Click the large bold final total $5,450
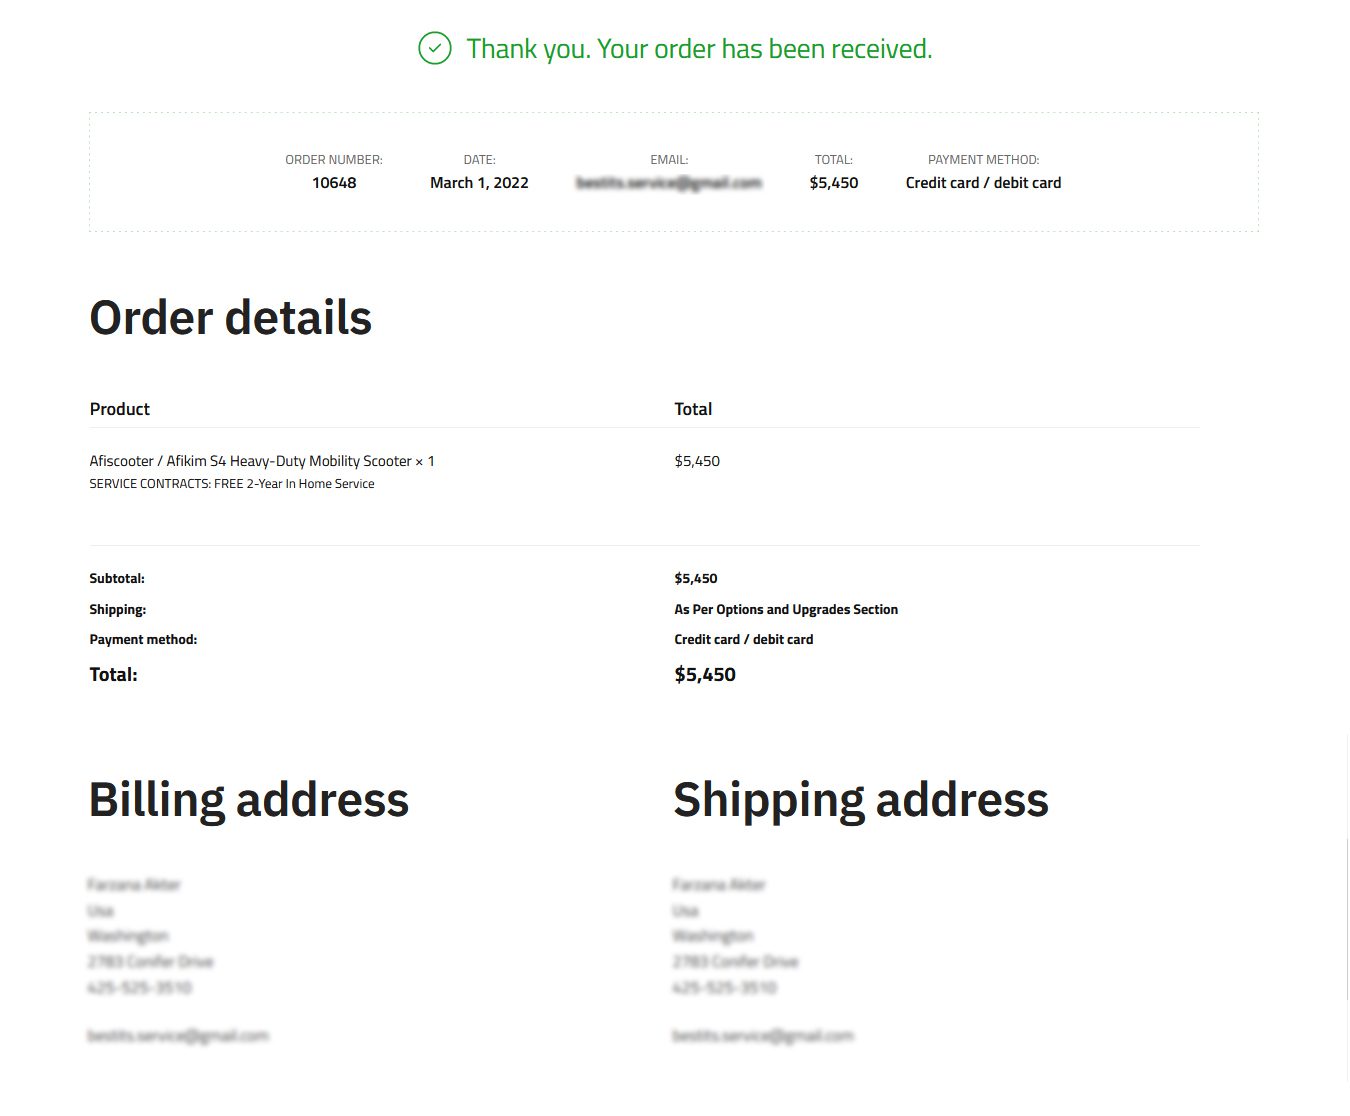 coord(705,675)
